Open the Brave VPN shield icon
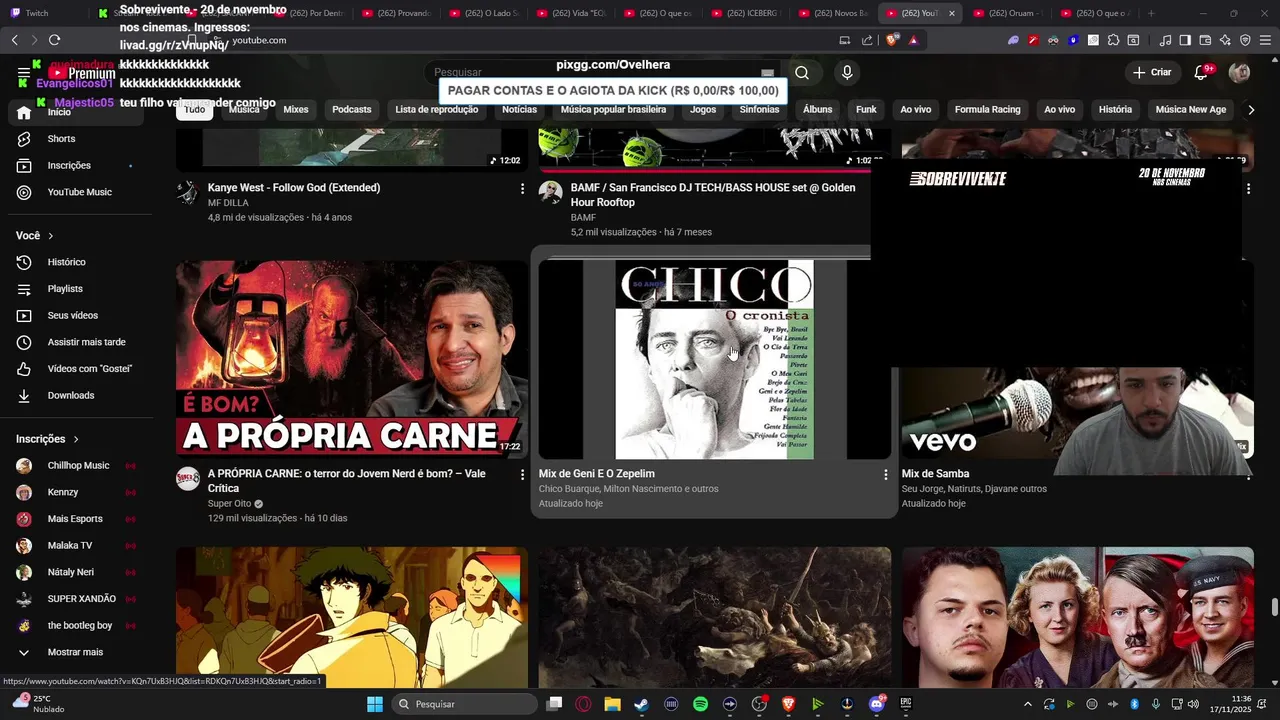The height and width of the screenshot is (720, 1280). pyautogui.click(x=1245, y=40)
